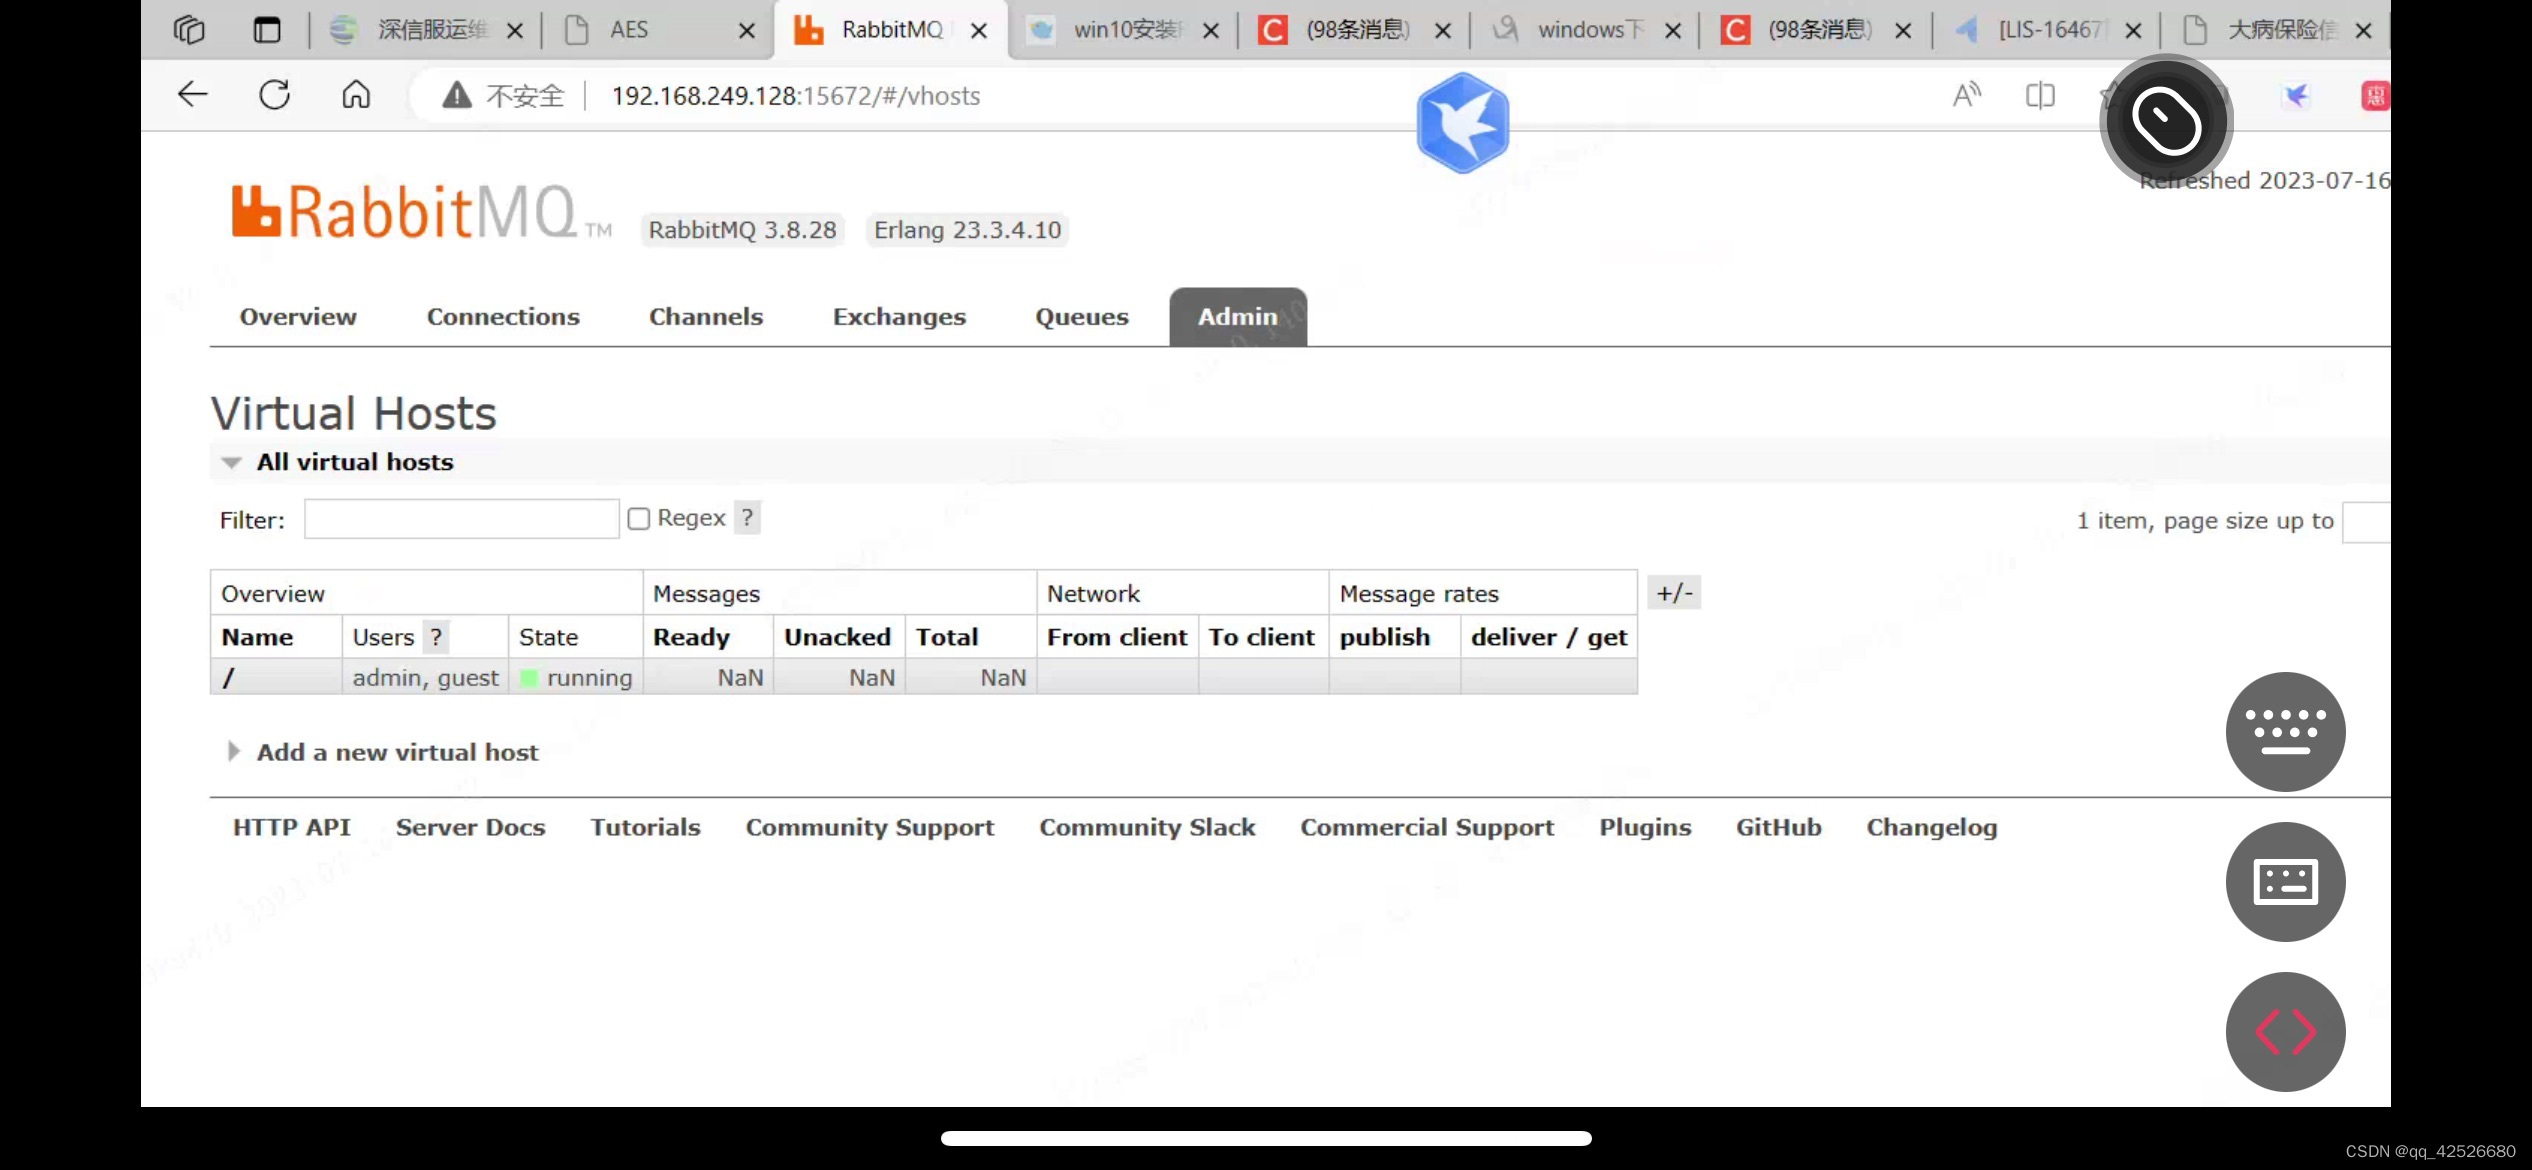Open the HTTP API link
The height and width of the screenshot is (1170, 2532).
coord(291,827)
